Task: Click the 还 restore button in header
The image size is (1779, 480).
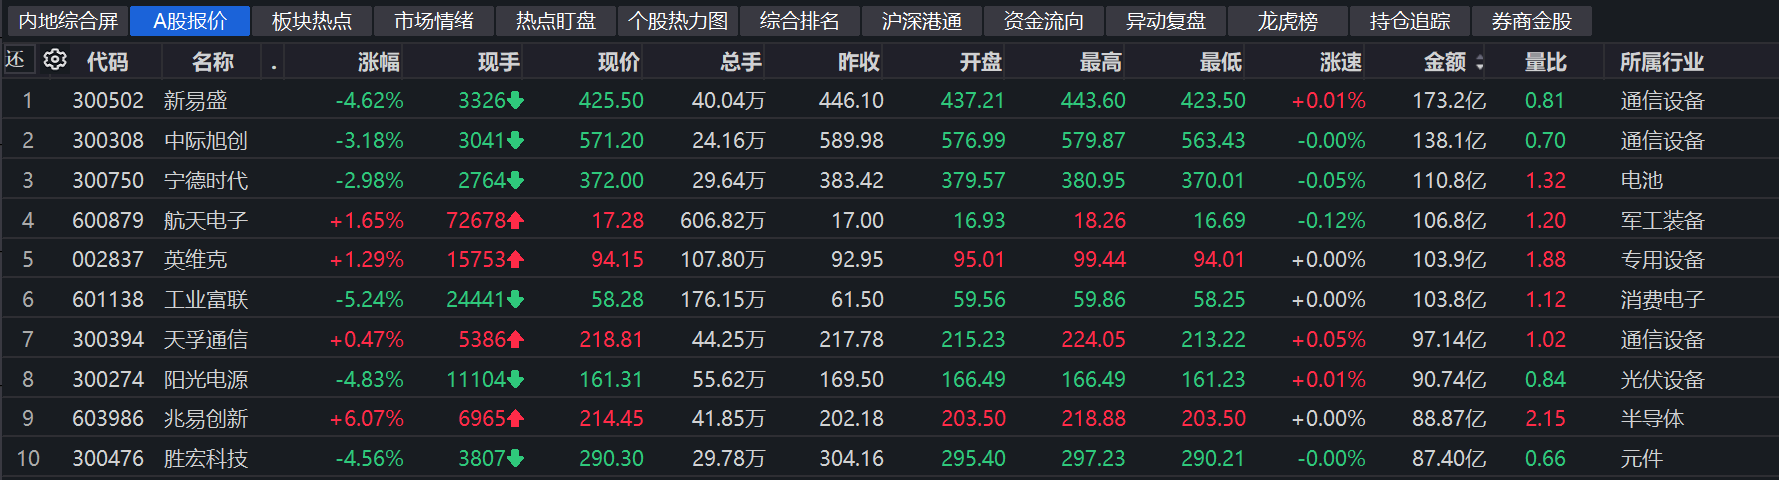Action: click(16, 60)
